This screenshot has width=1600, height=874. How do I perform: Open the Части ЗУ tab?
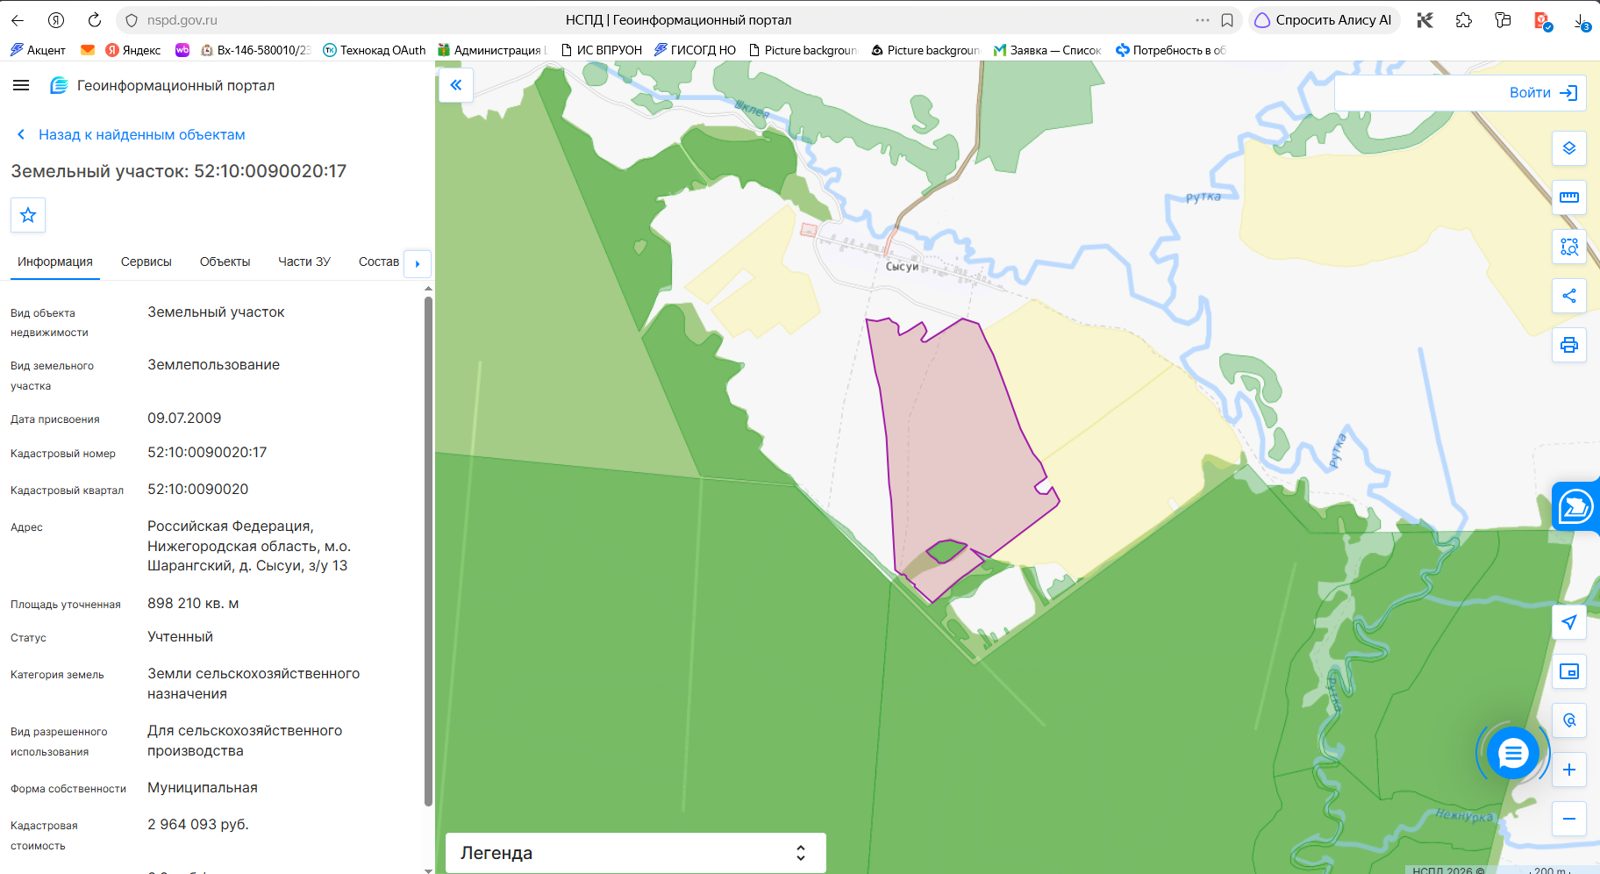click(x=304, y=262)
